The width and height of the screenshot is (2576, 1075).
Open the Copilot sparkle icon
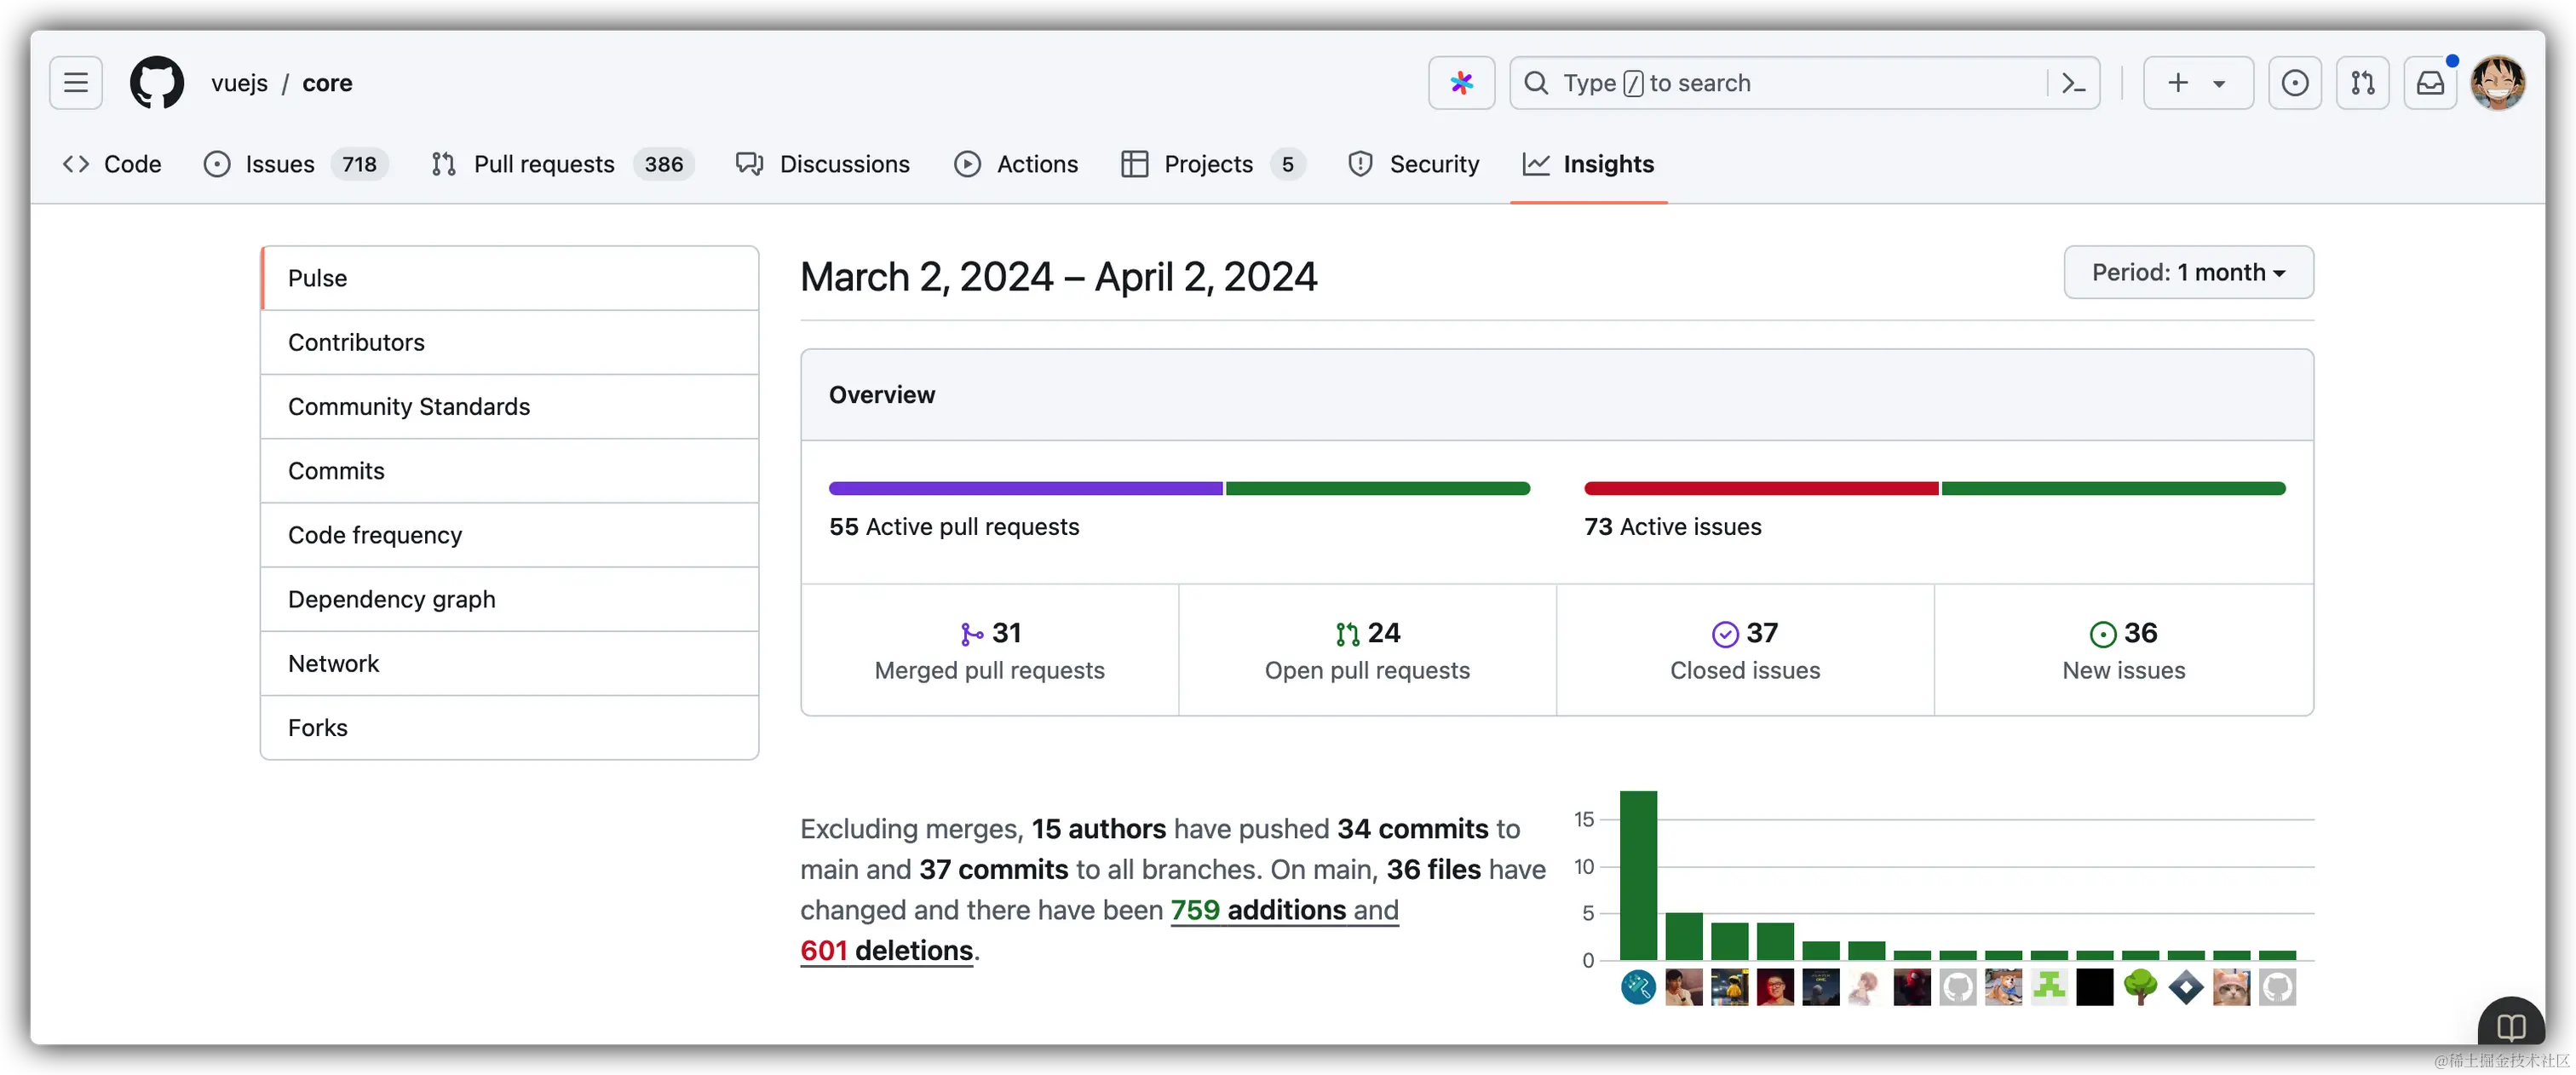pyautogui.click(x=1461, y=83)
